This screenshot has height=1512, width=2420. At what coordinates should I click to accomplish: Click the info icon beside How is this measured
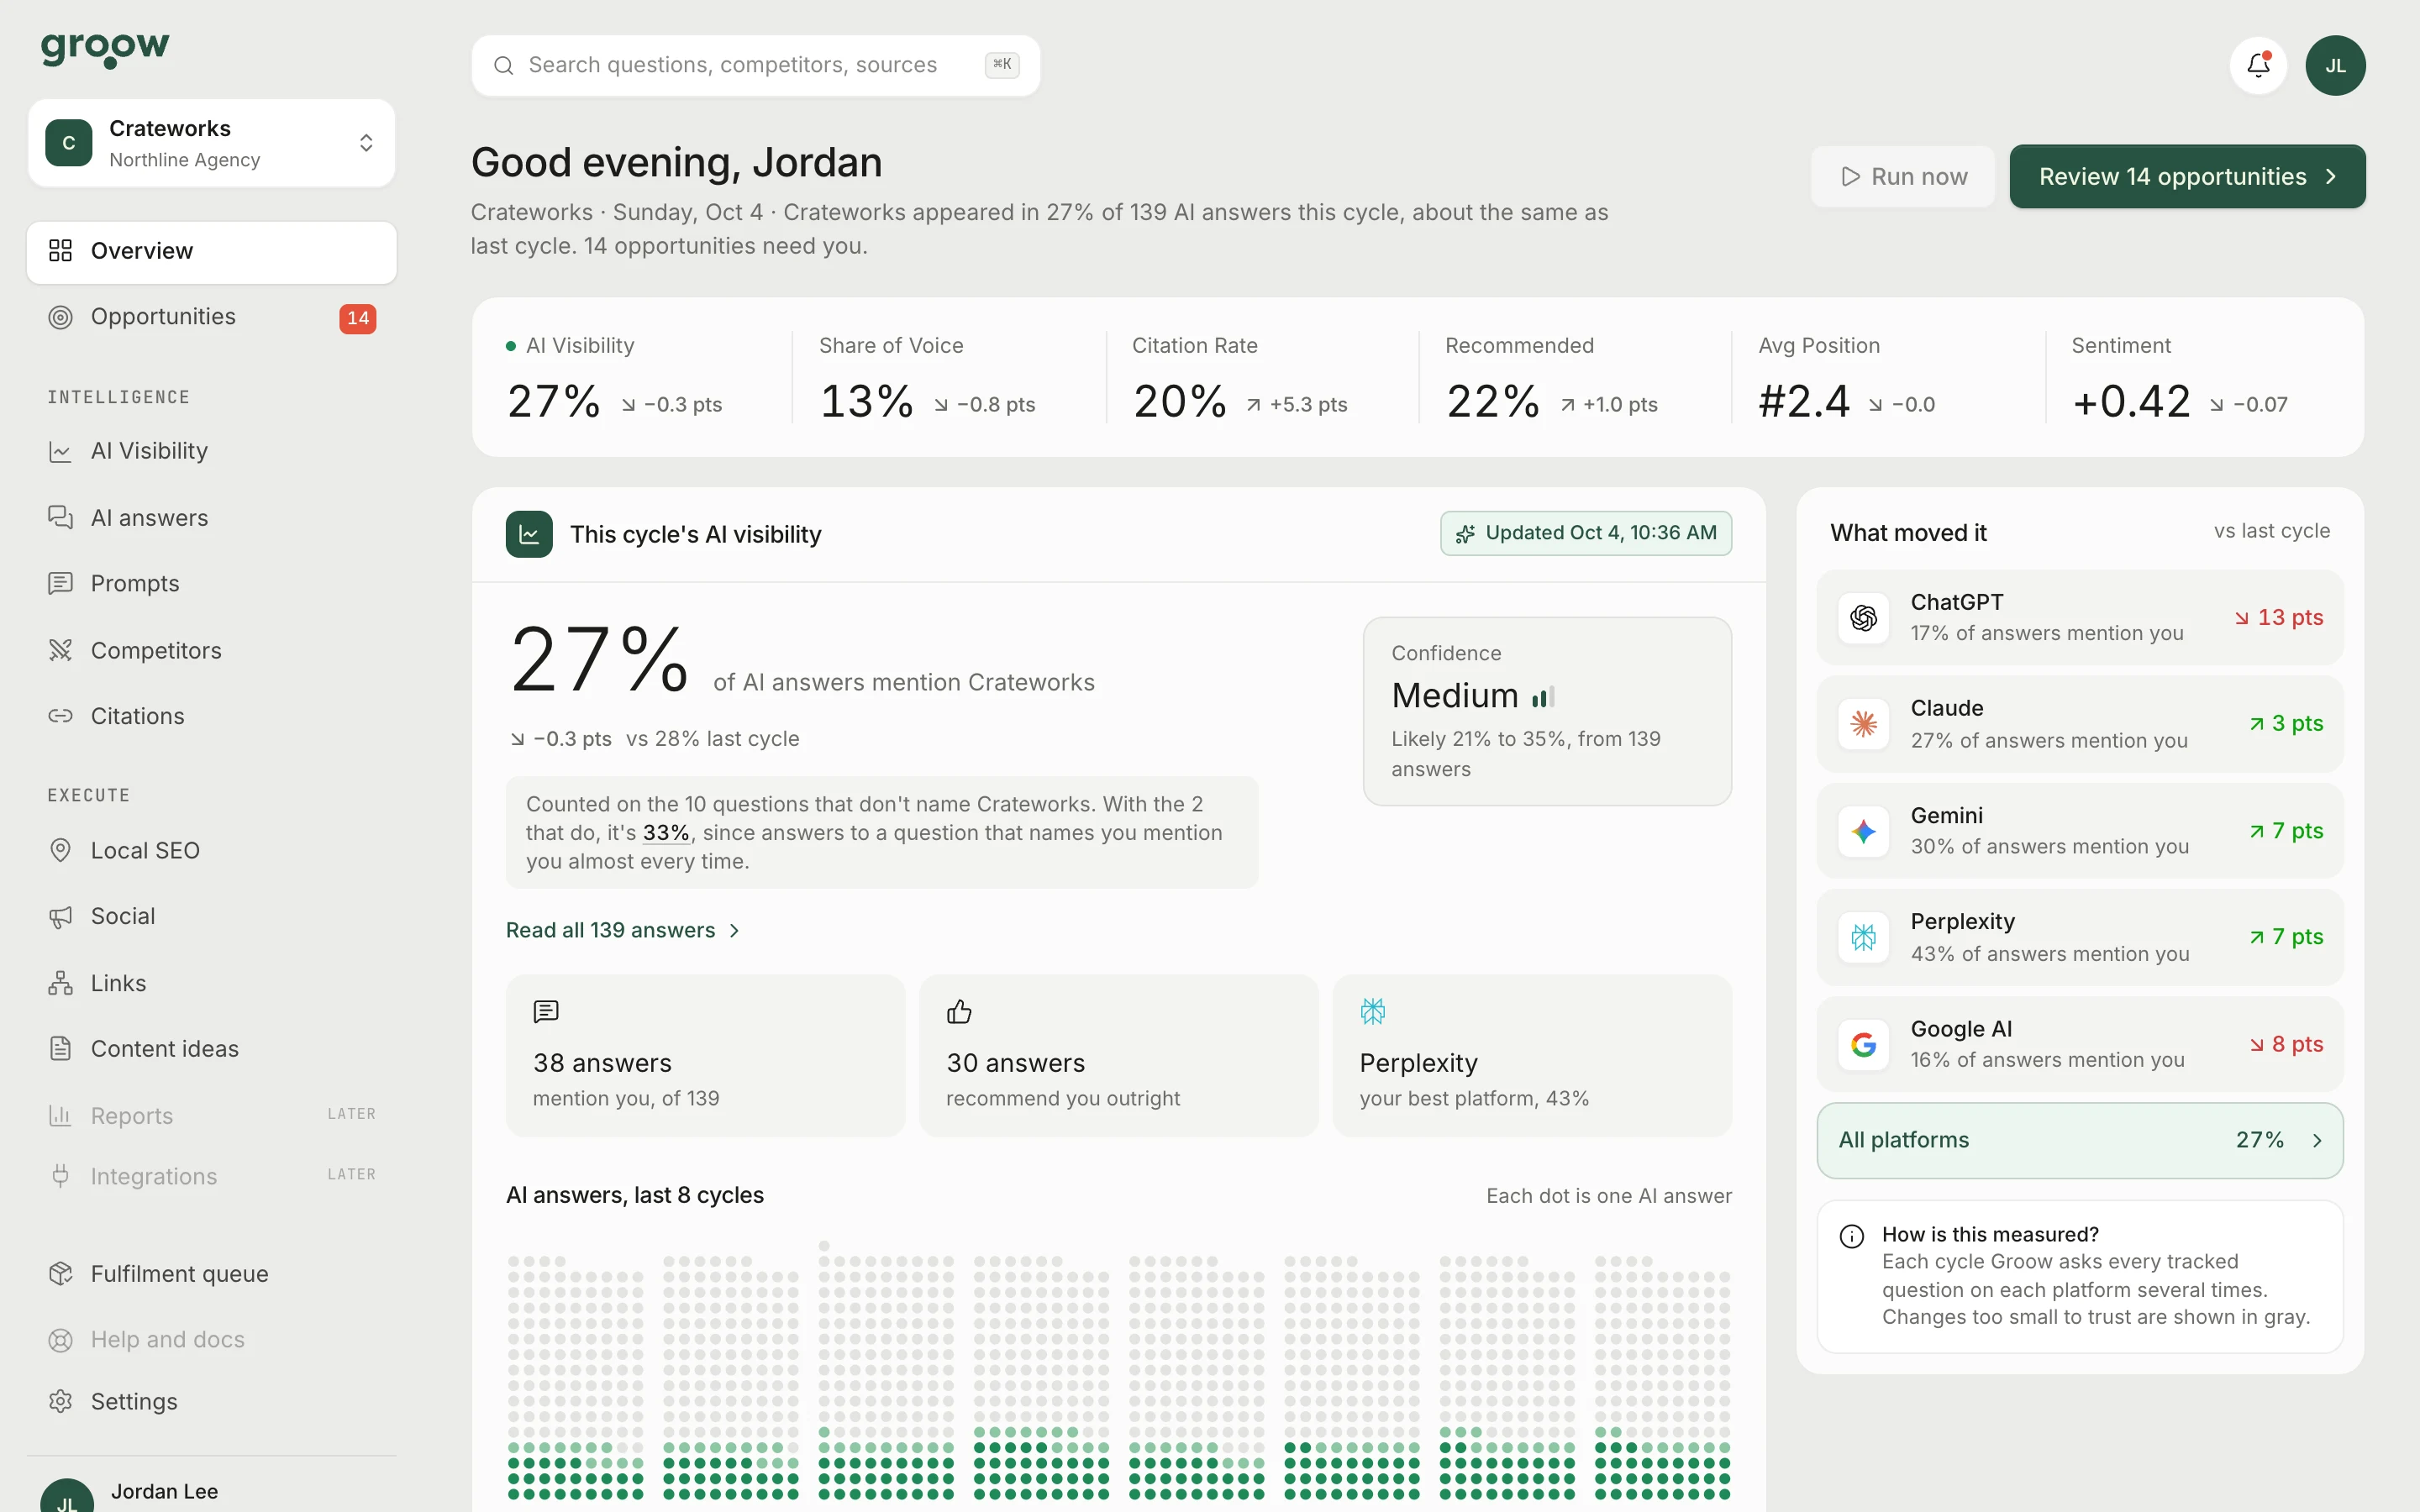click(x=1852, y=1237)
